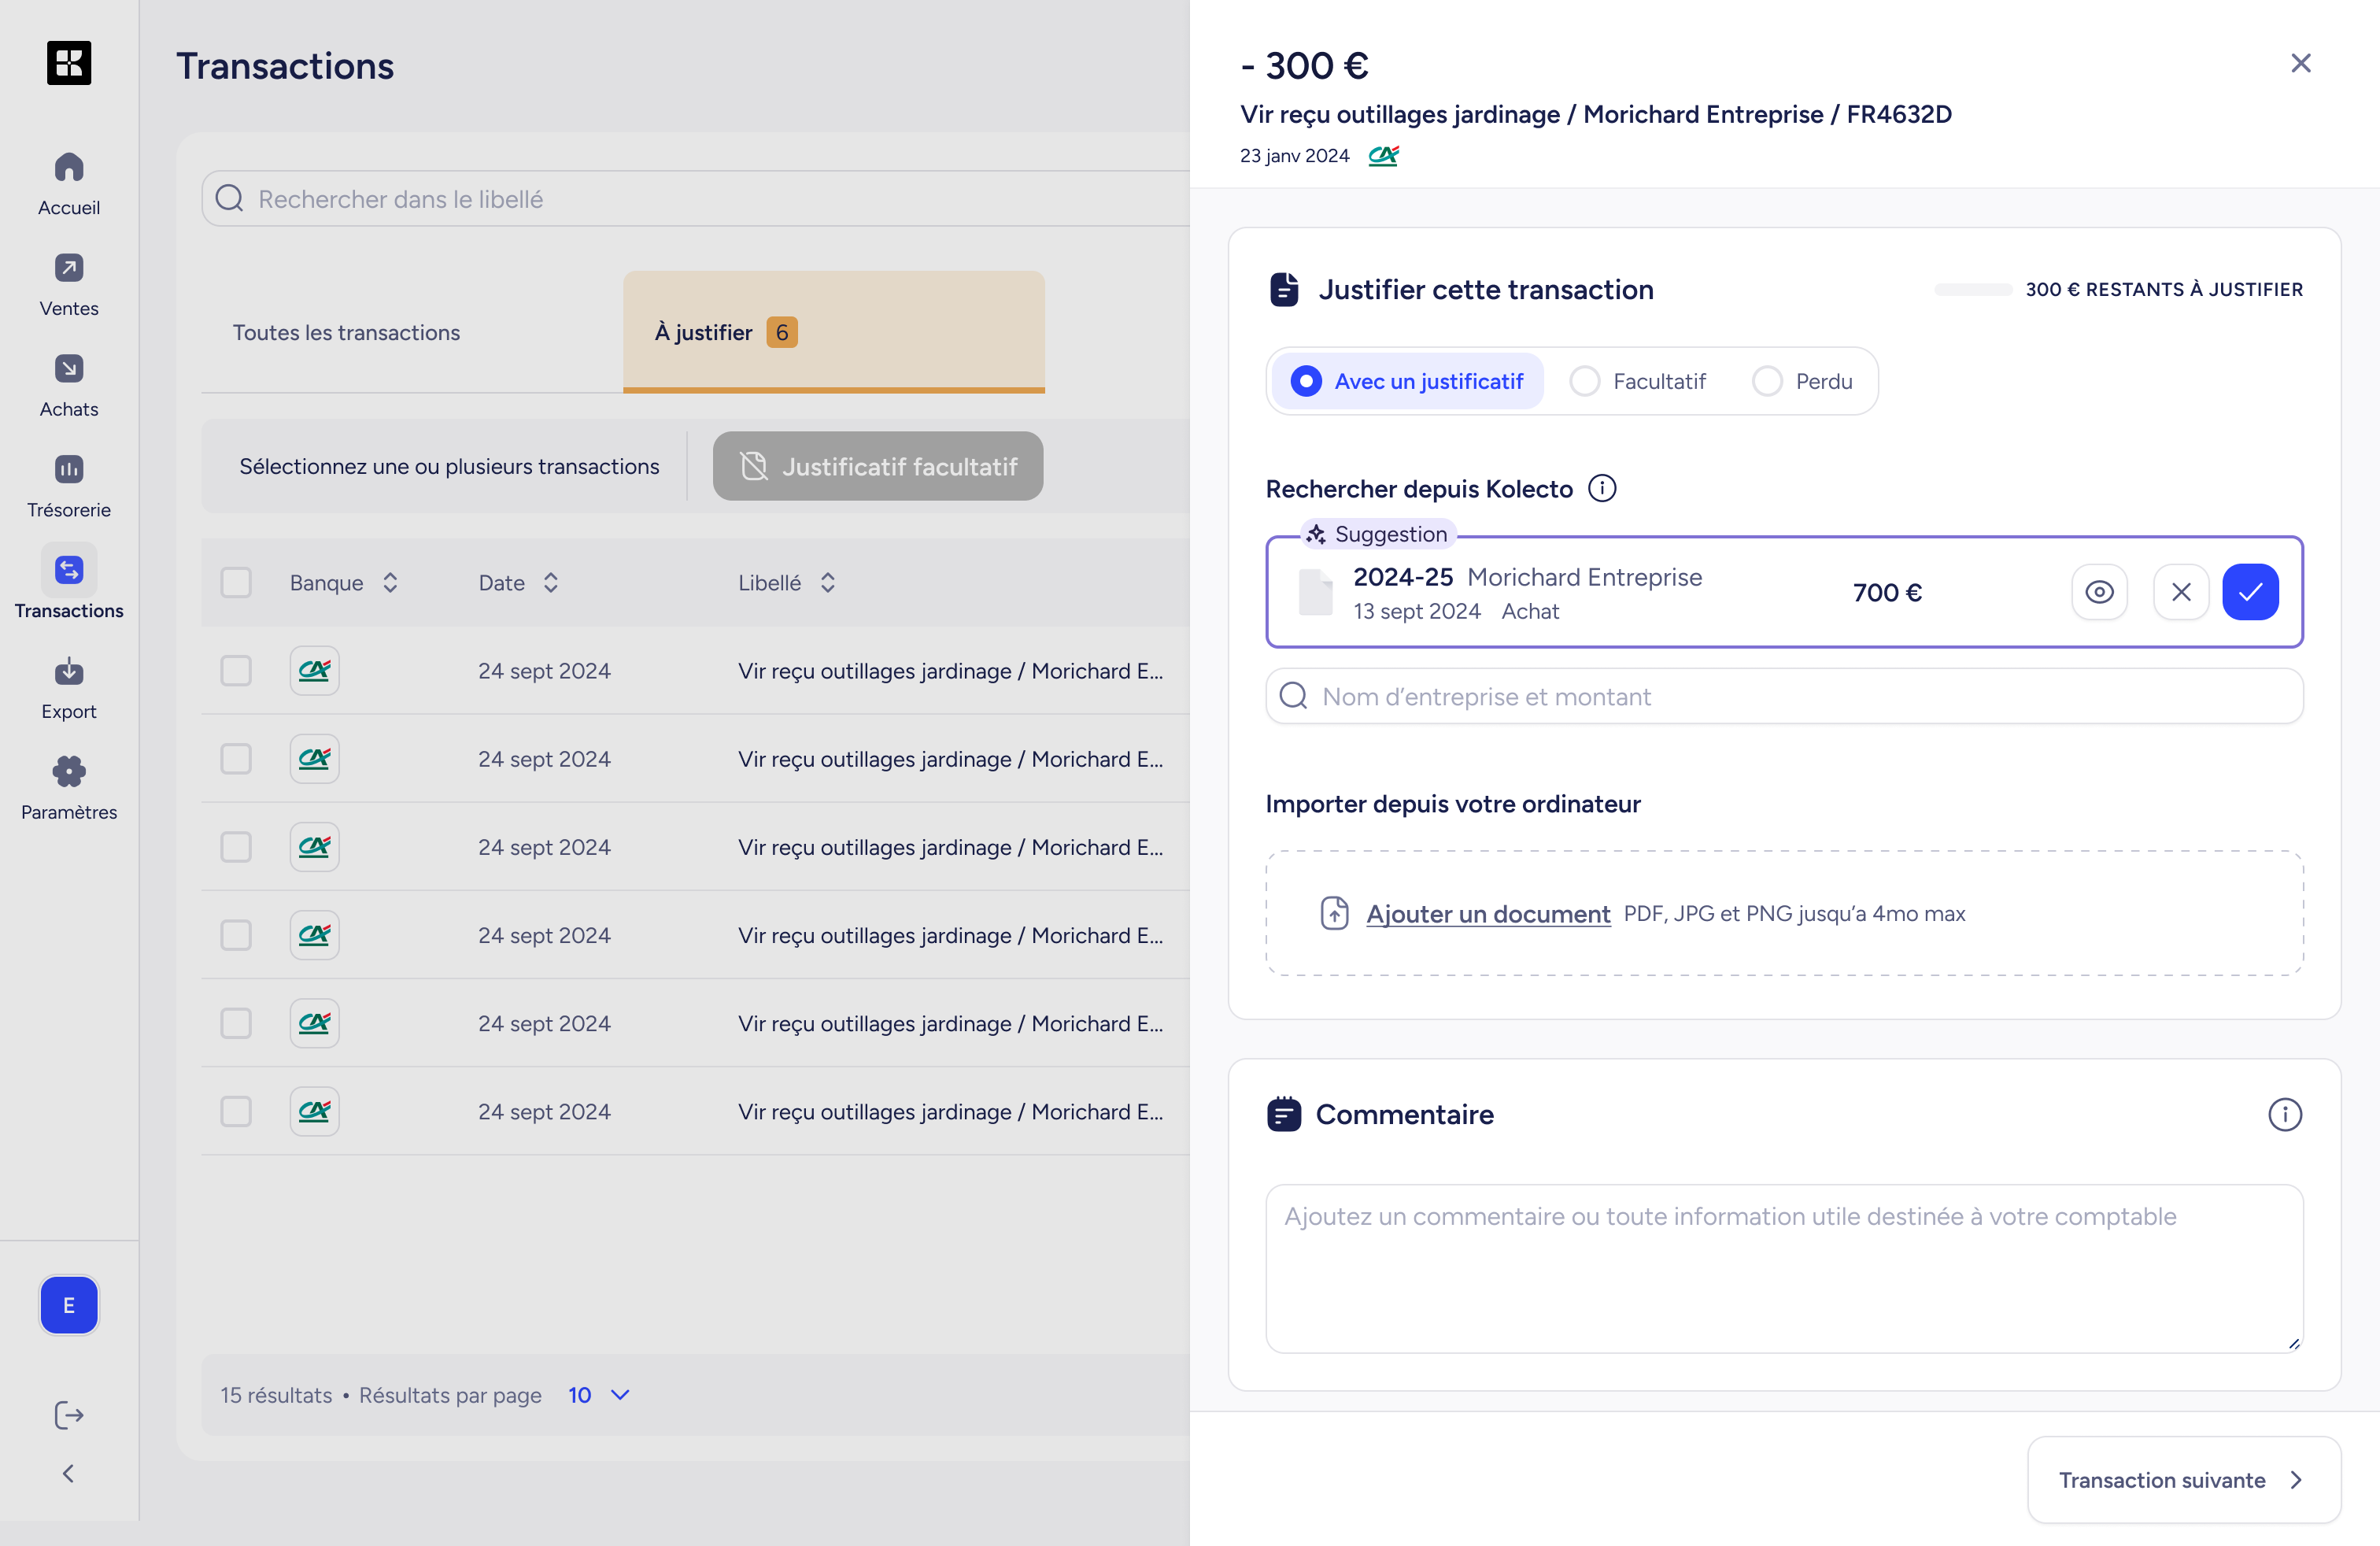Check the first 24 sept transaction row
The image size is (2380, 1546).
(236, 671)
